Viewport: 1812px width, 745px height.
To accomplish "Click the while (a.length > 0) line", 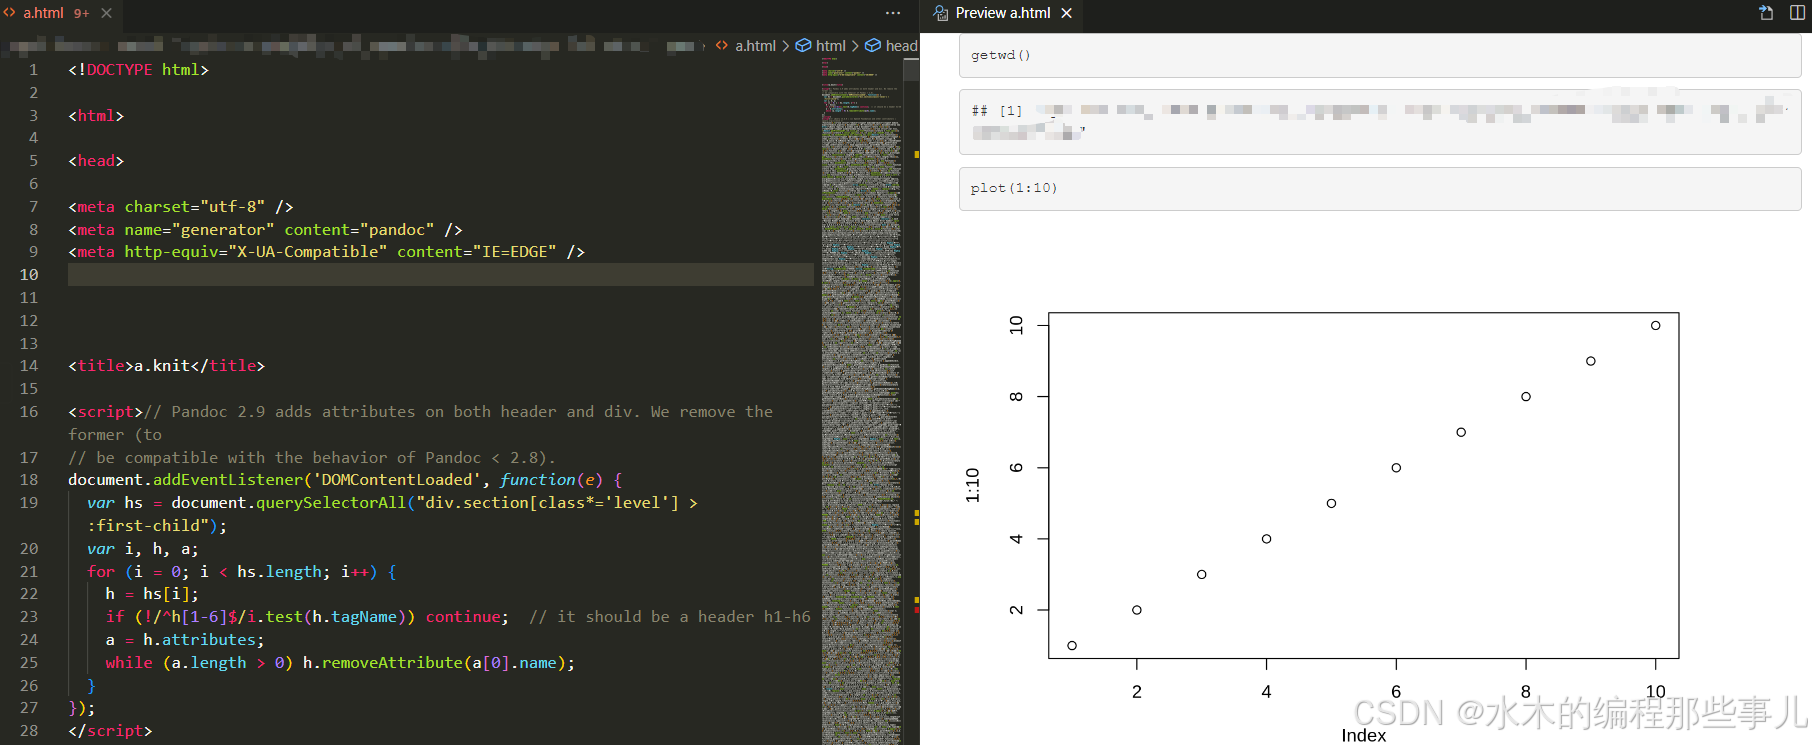I will 340,663.
